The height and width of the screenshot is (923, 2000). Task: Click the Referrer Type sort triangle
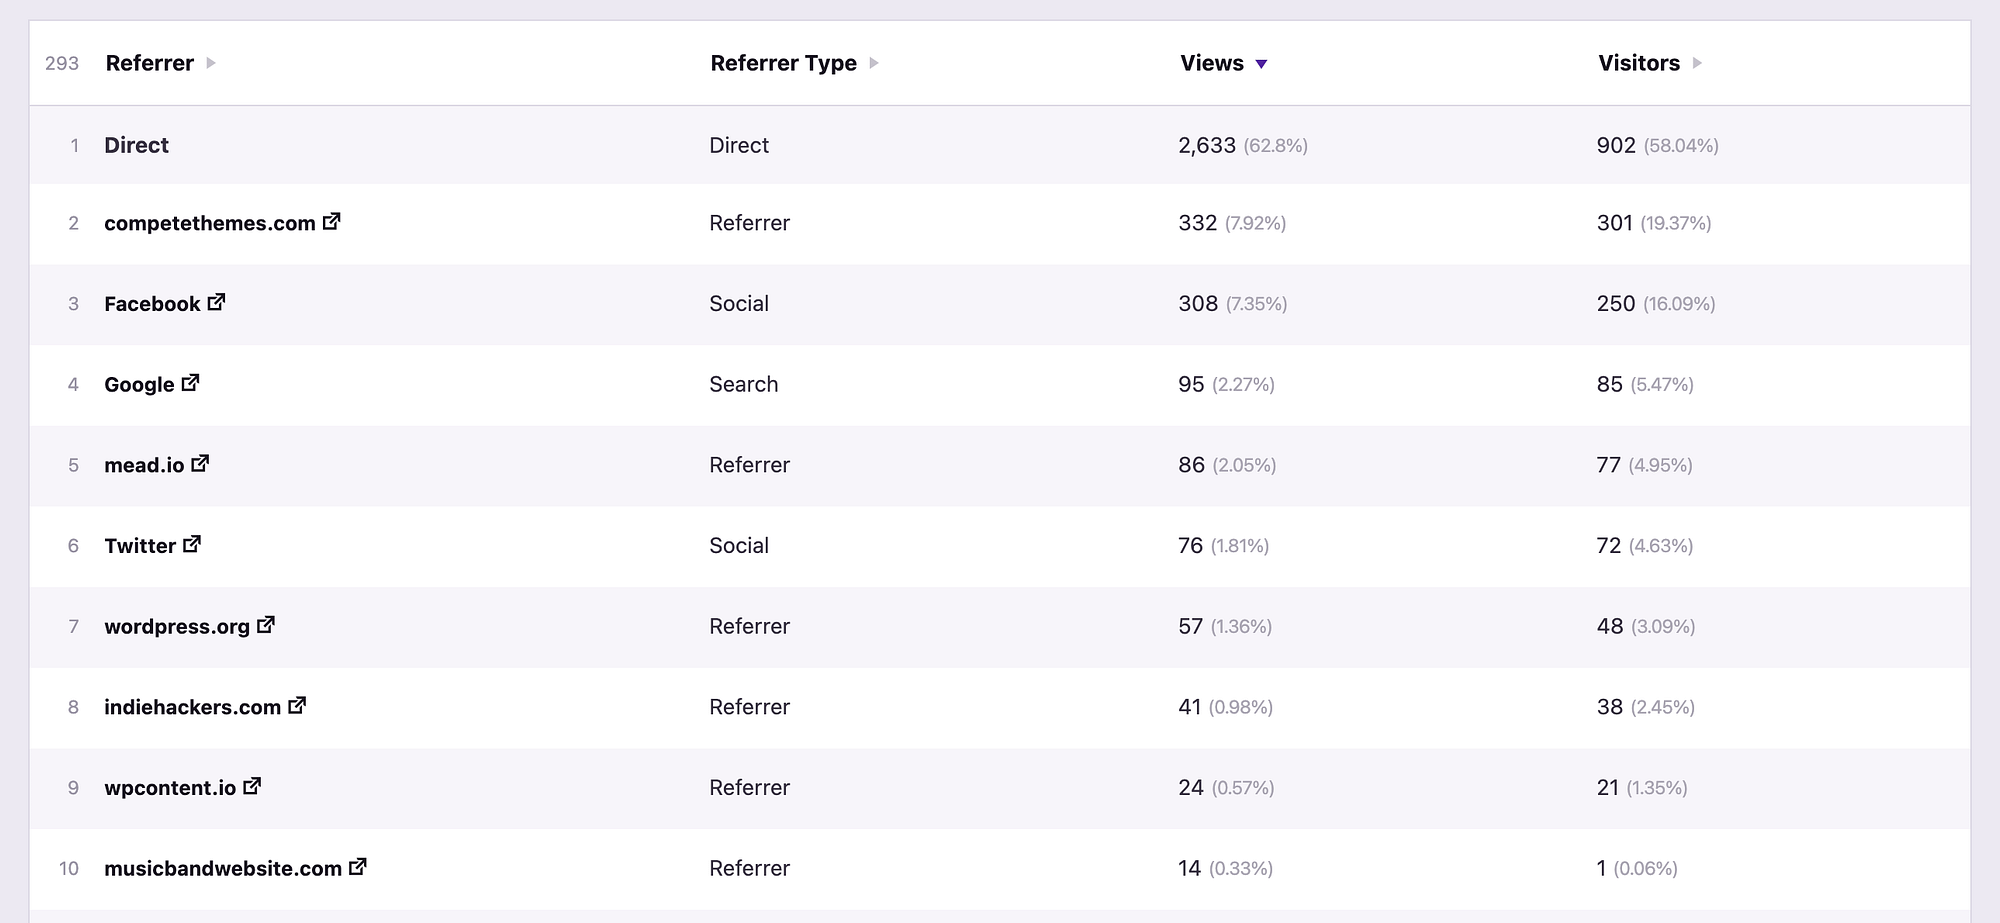point(874,63)
